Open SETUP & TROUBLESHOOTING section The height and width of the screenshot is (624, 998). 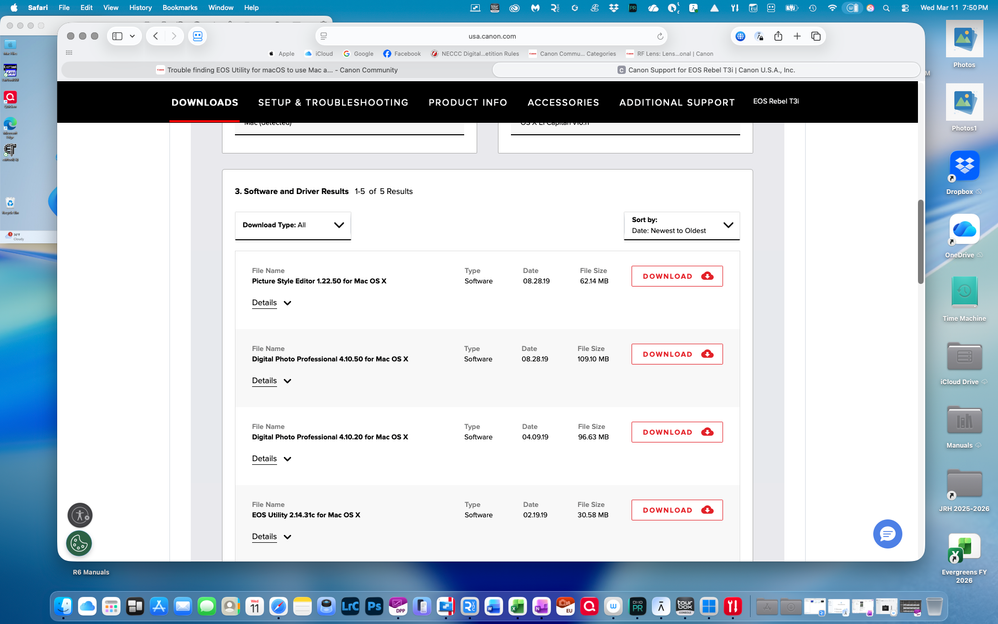coord(333,103)
